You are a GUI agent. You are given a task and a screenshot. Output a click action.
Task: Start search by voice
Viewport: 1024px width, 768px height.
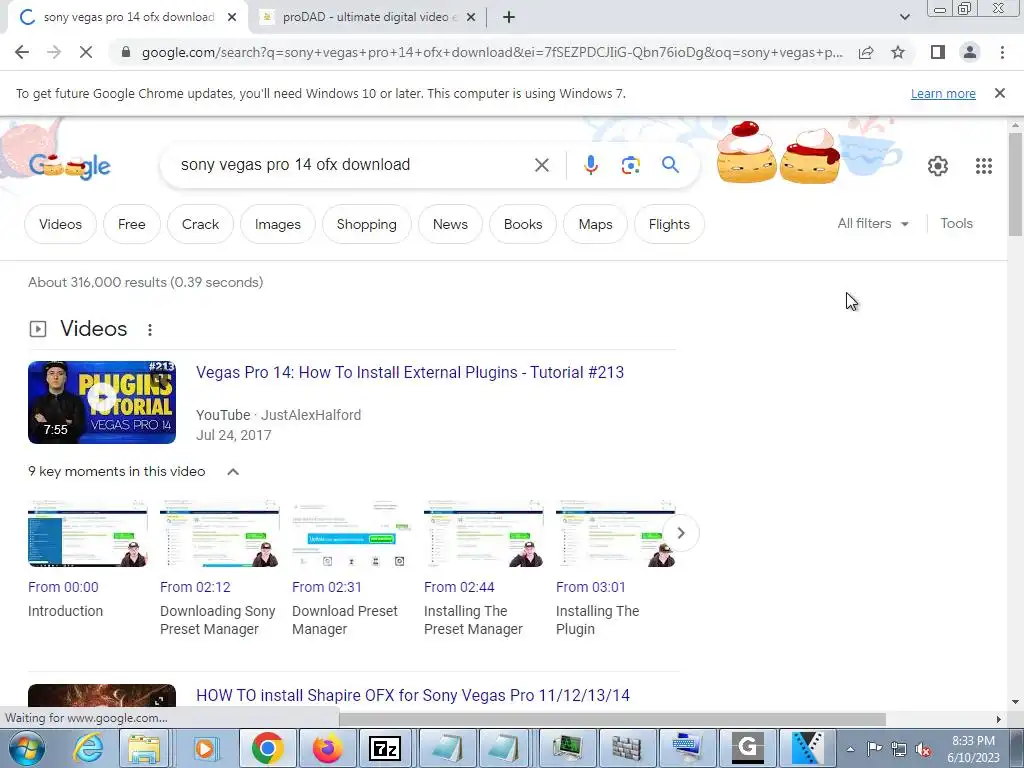(590, 165)
